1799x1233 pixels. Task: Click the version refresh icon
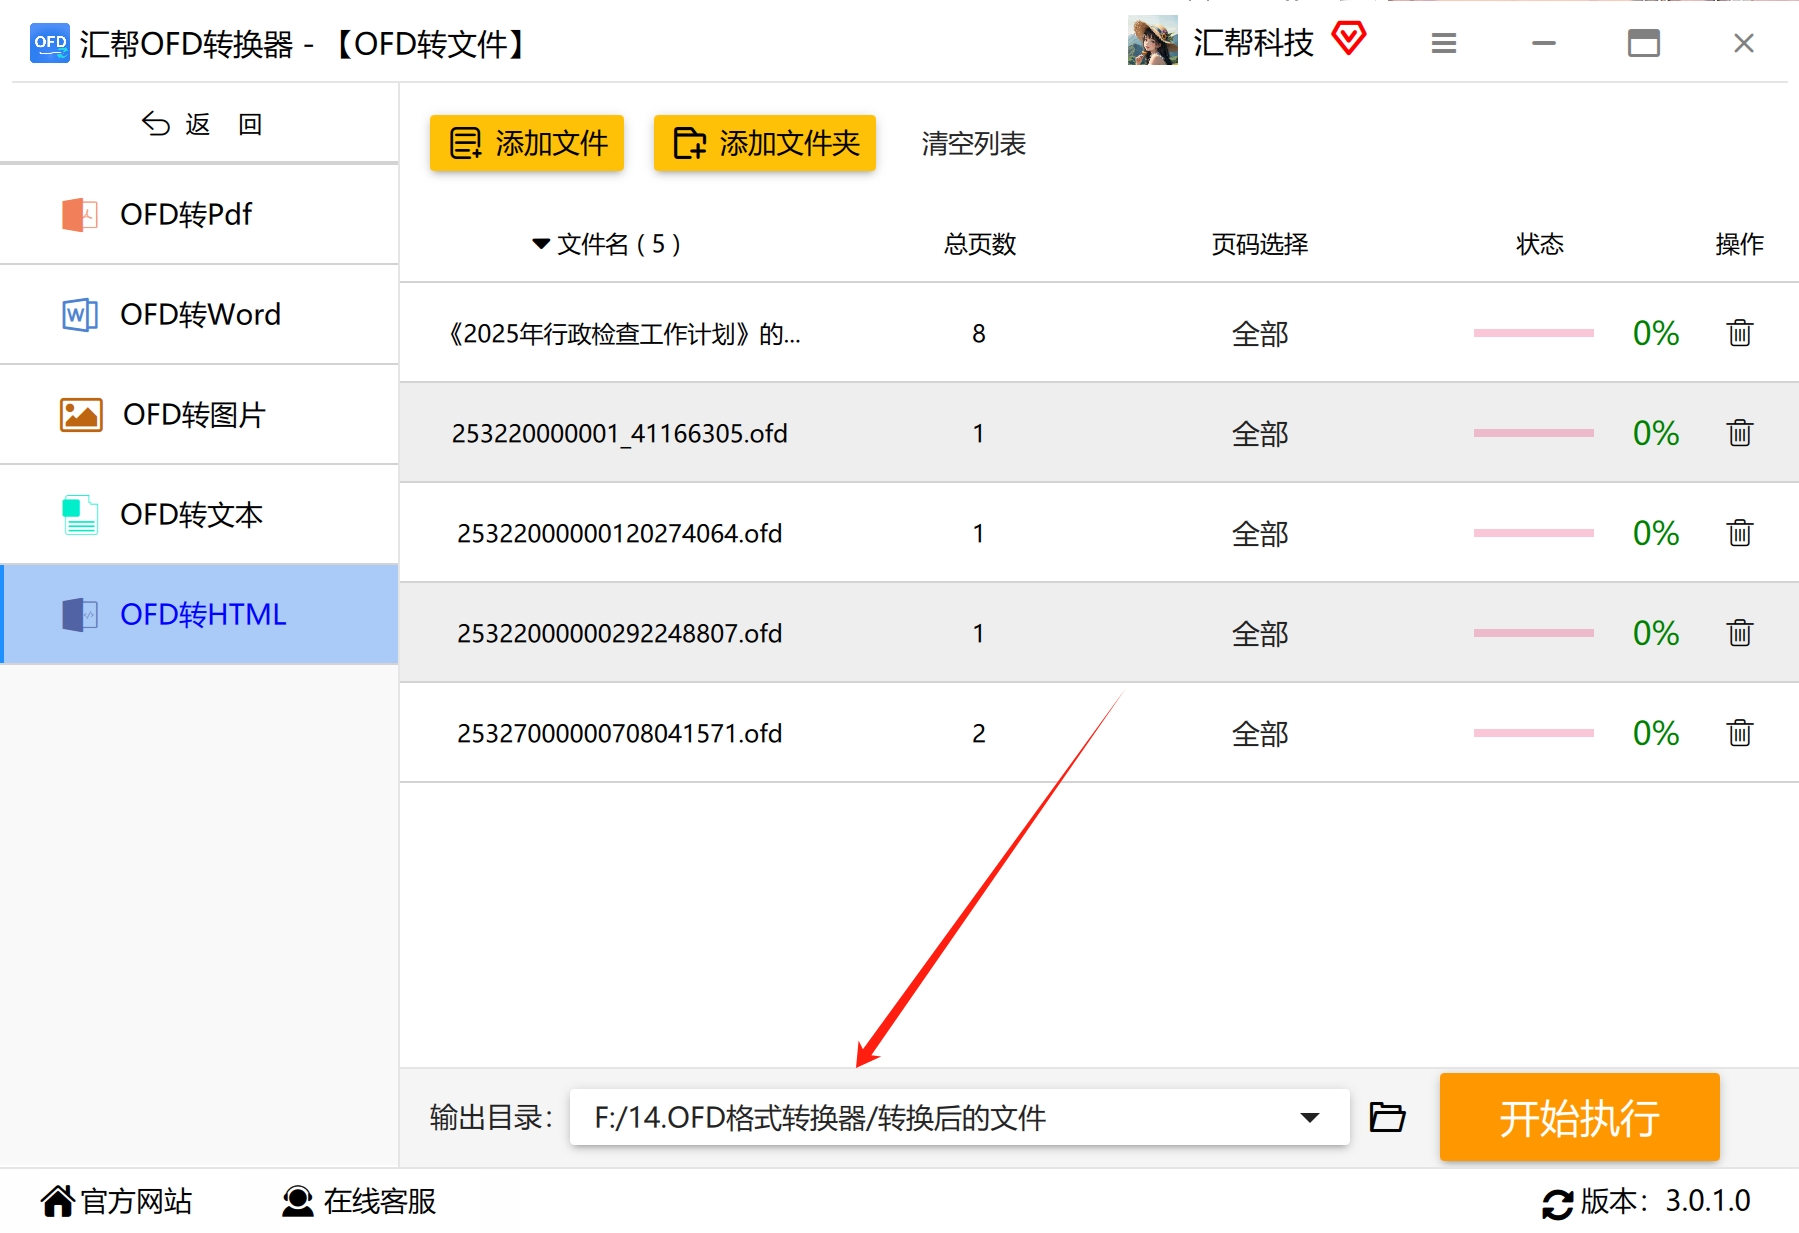click(1557, 1203)
